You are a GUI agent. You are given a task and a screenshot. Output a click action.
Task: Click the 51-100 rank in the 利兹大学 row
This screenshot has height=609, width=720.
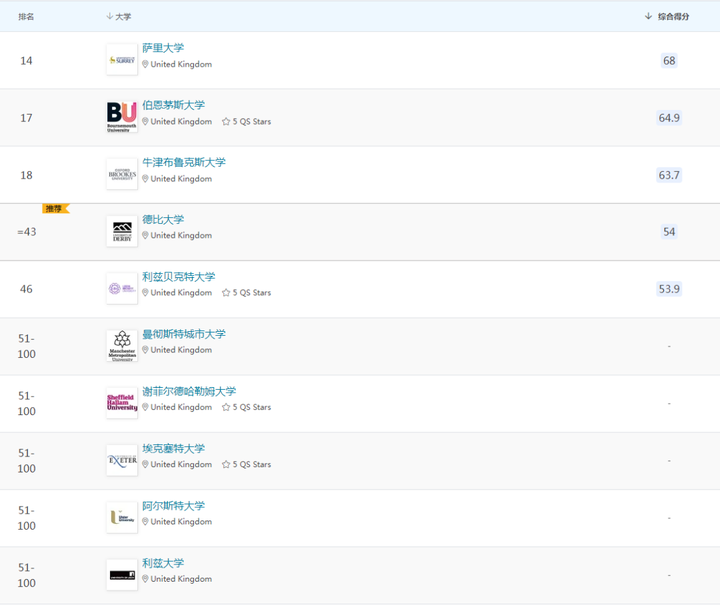26,575
